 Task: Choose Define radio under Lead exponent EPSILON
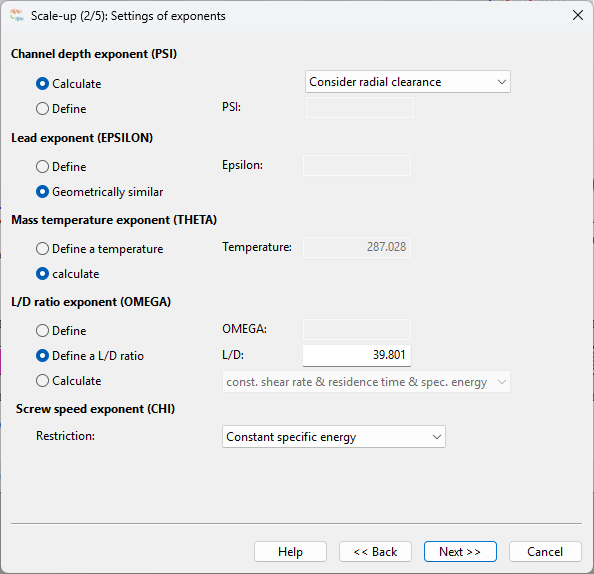coord(61,167)
